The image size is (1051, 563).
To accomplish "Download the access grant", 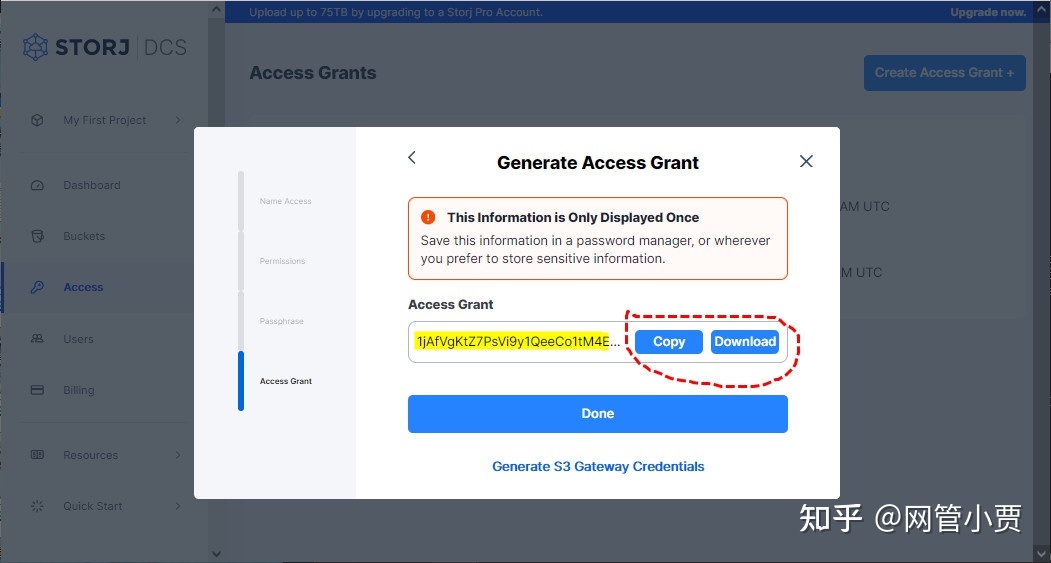I will point(745,342).
